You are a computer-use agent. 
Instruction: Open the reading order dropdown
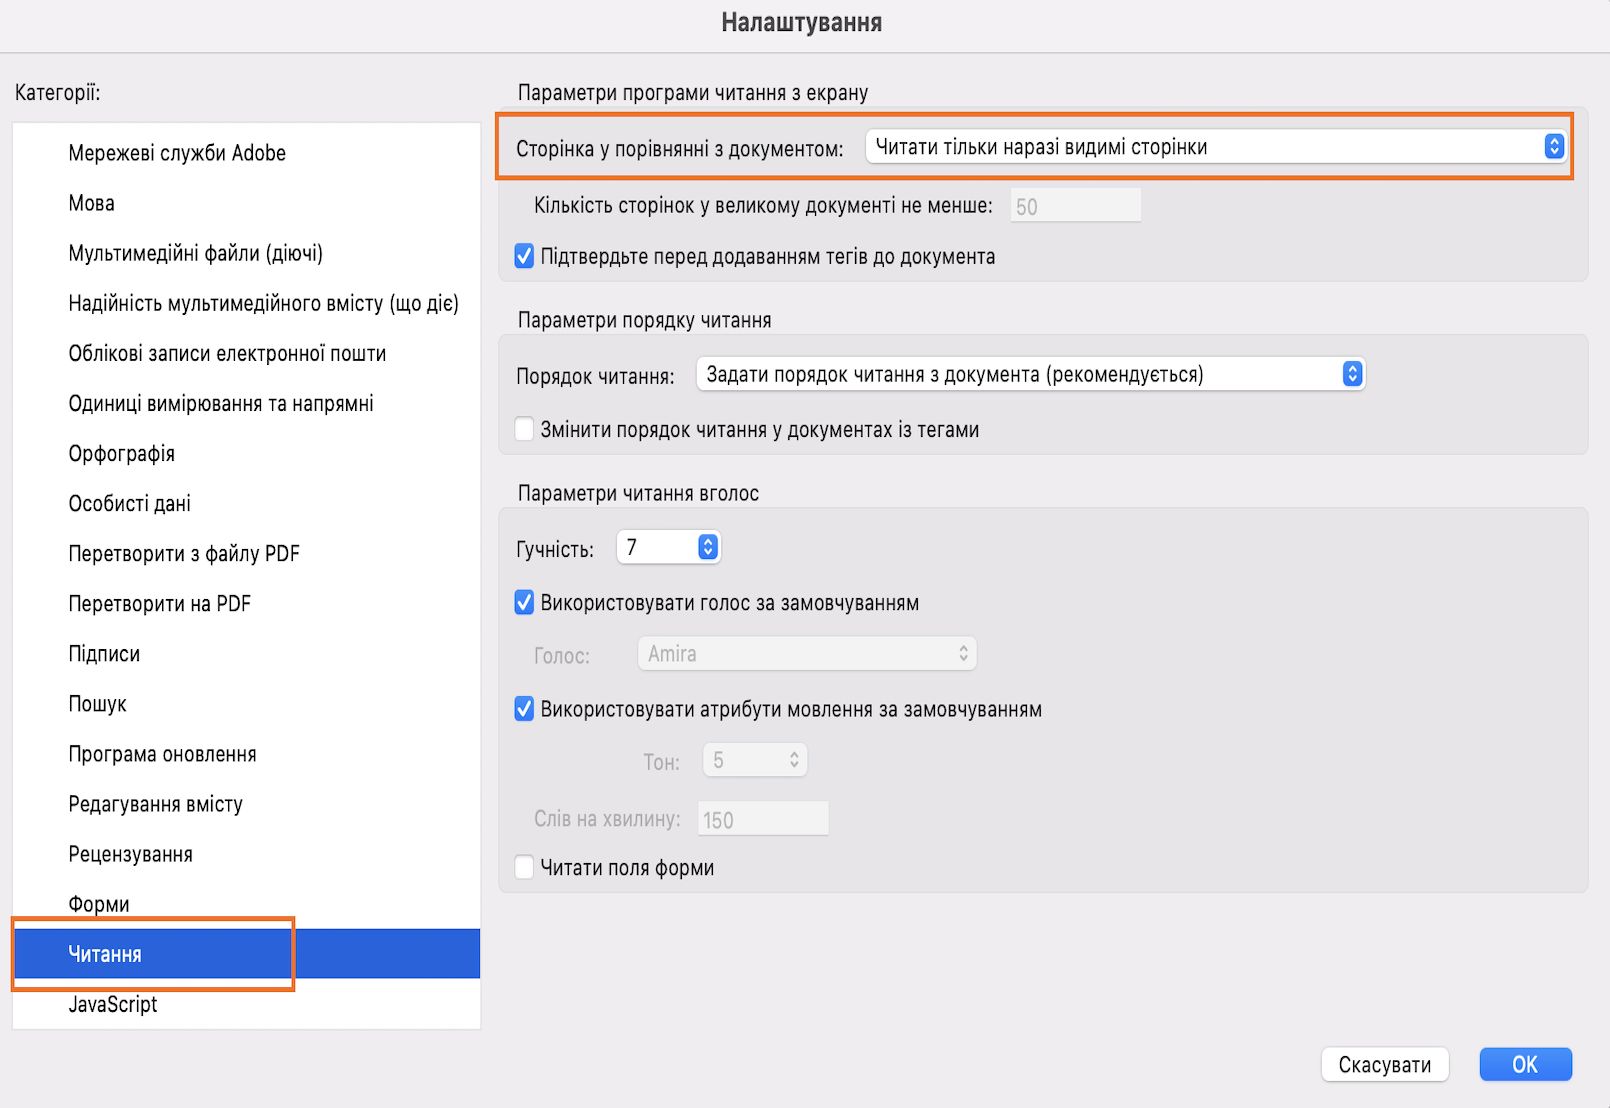[1030, 375]
